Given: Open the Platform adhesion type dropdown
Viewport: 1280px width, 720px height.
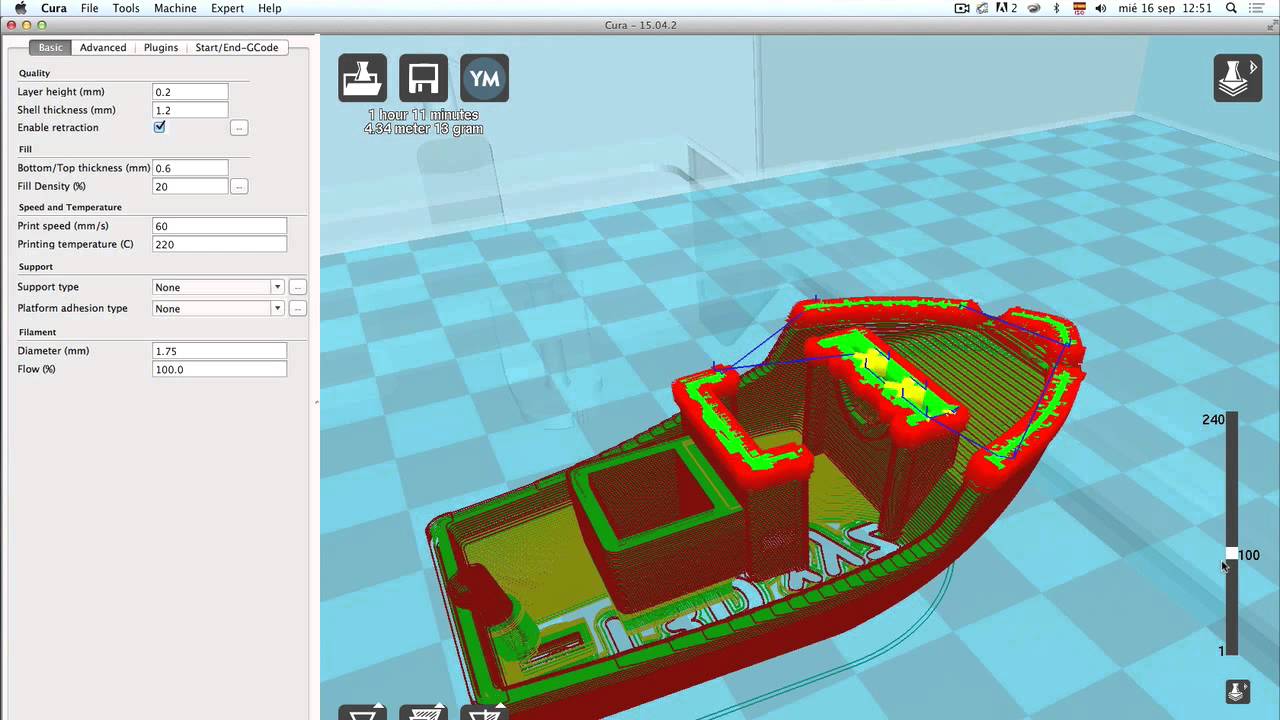Looking at the screenshot, I should pyautogui.click(x=219, y=309).
